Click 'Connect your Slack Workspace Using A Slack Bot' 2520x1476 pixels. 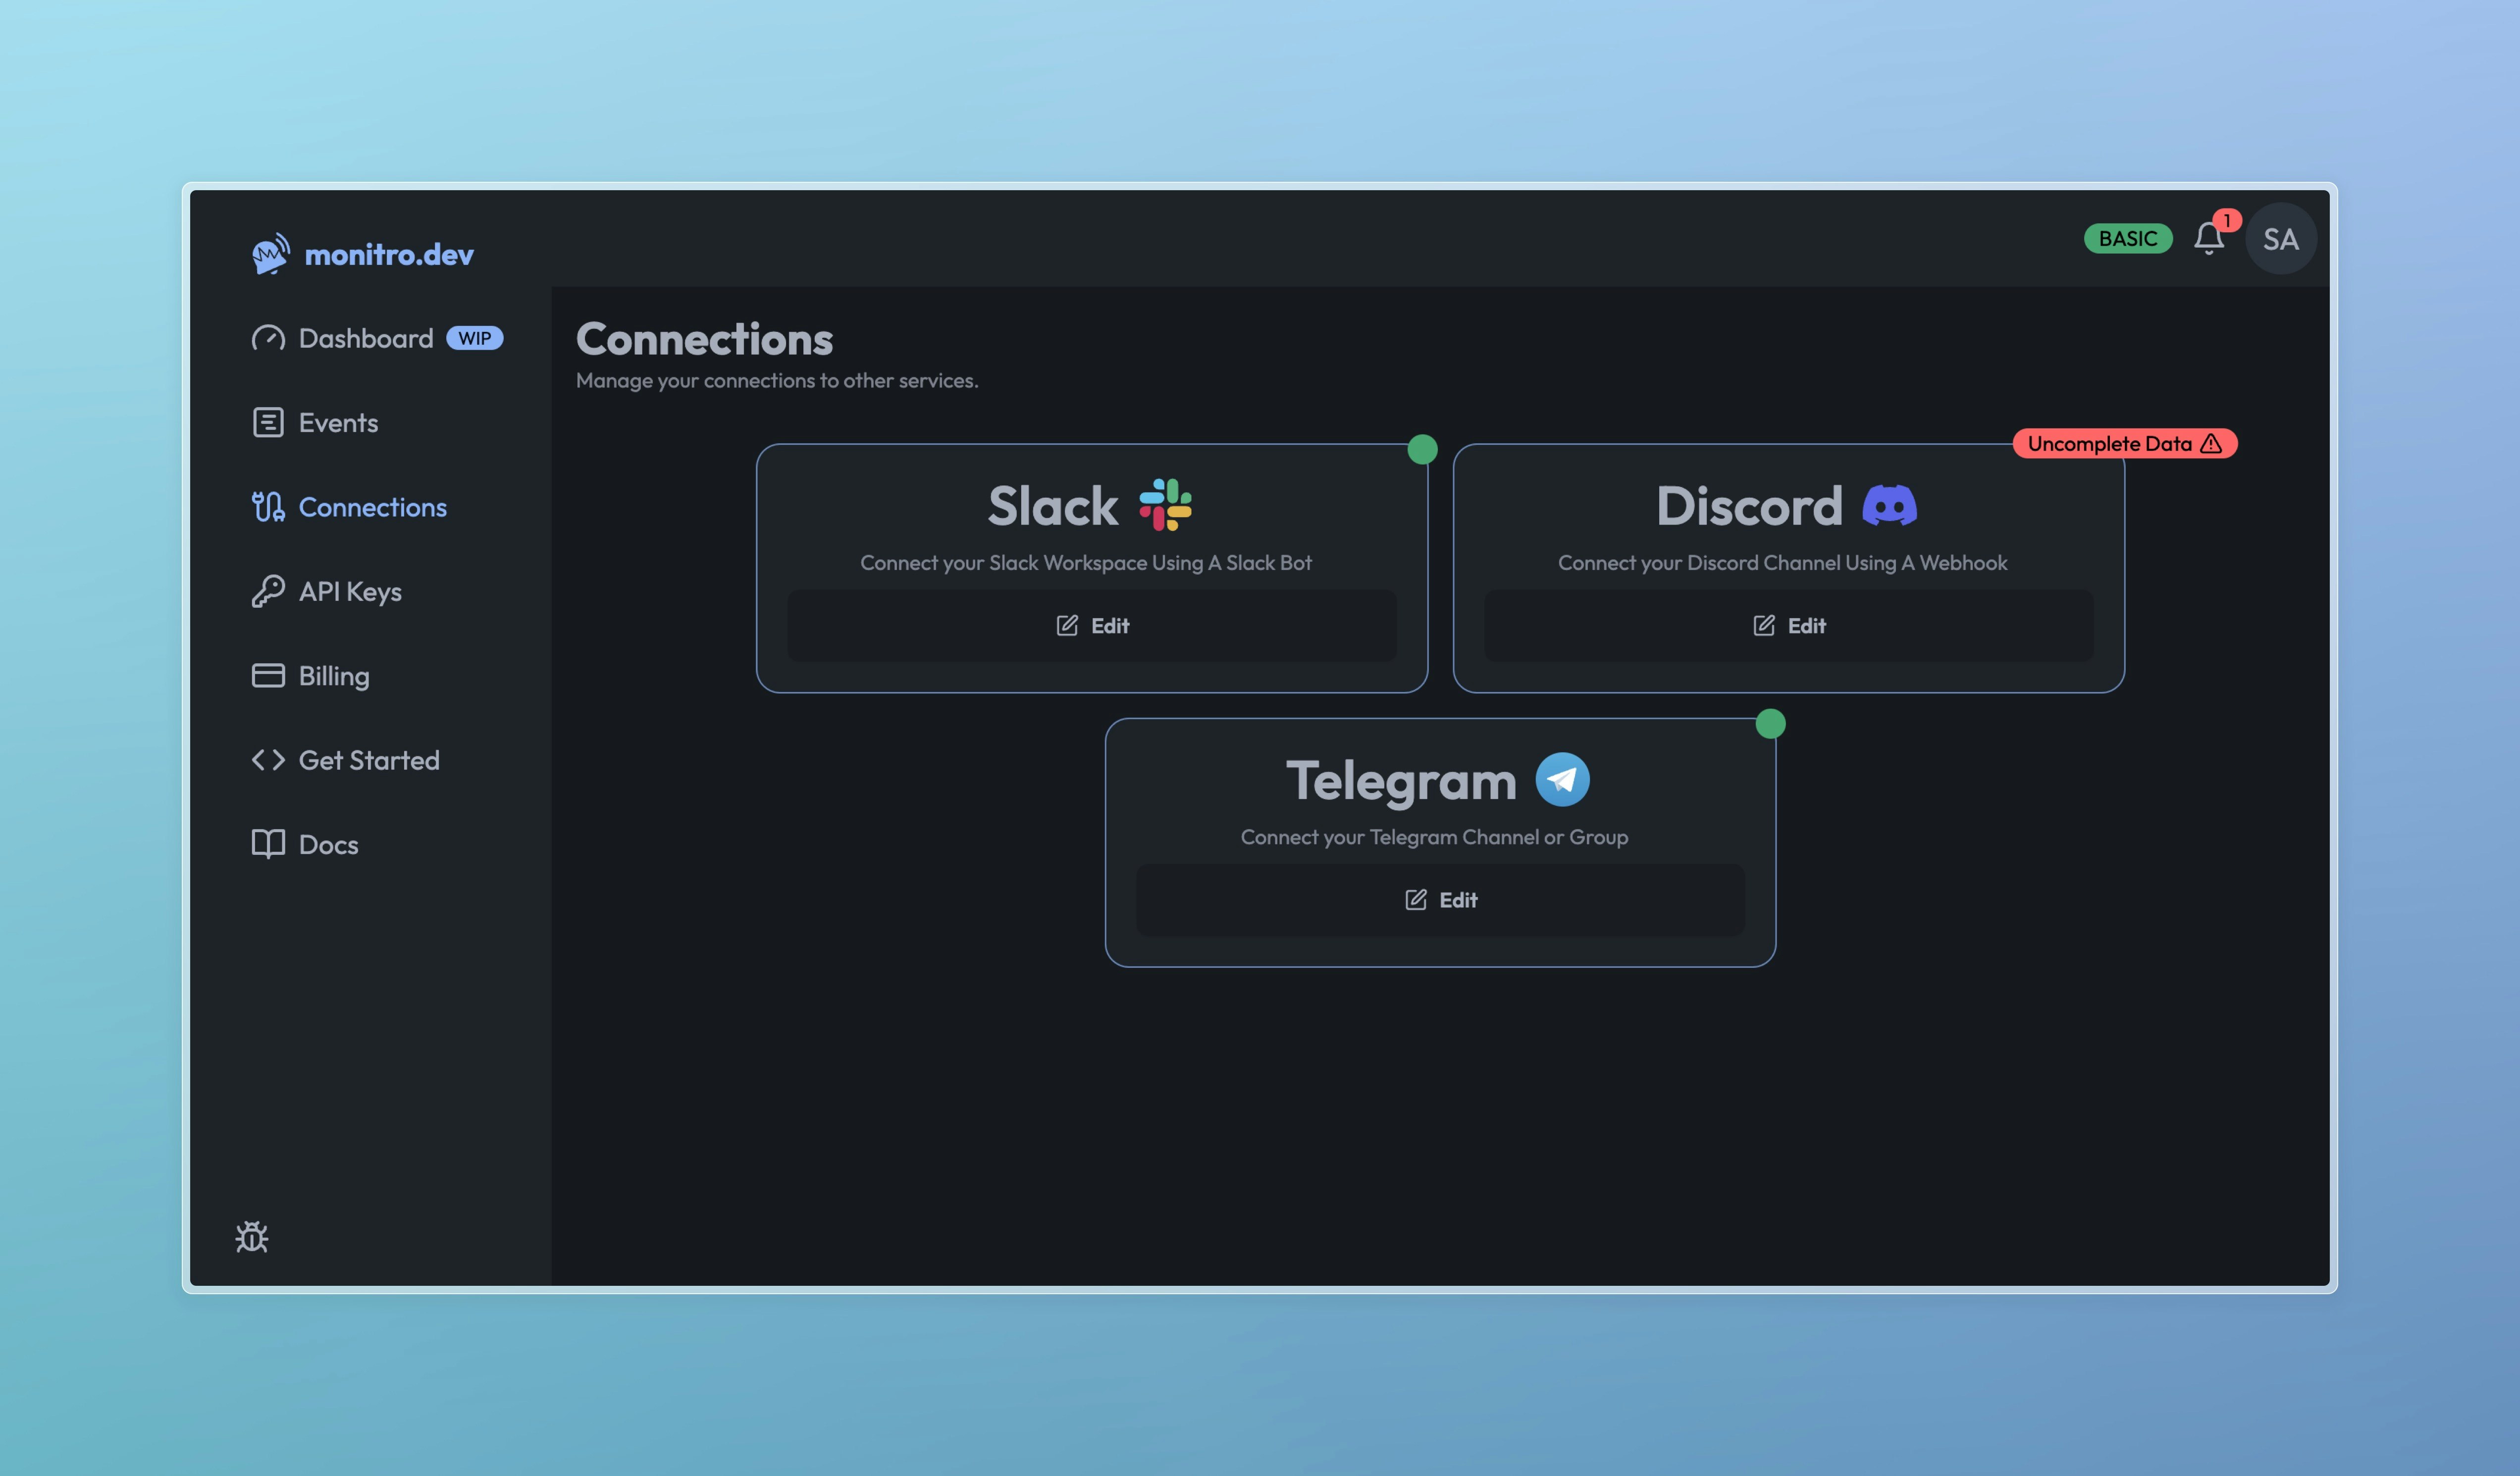(x=1086, y=562)
